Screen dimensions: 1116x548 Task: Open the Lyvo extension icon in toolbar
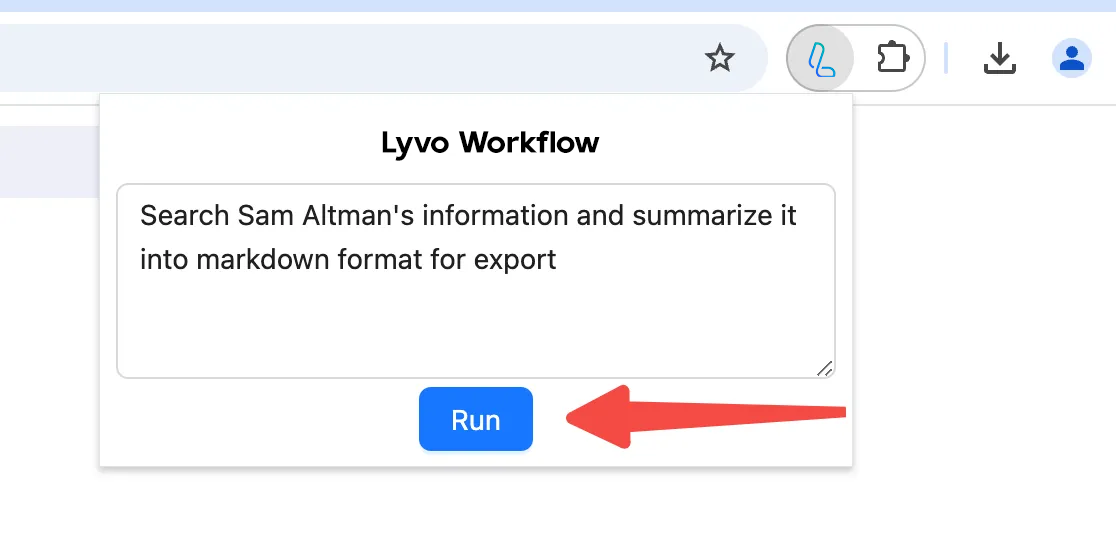pyautogui.click(x=821, y=58)
